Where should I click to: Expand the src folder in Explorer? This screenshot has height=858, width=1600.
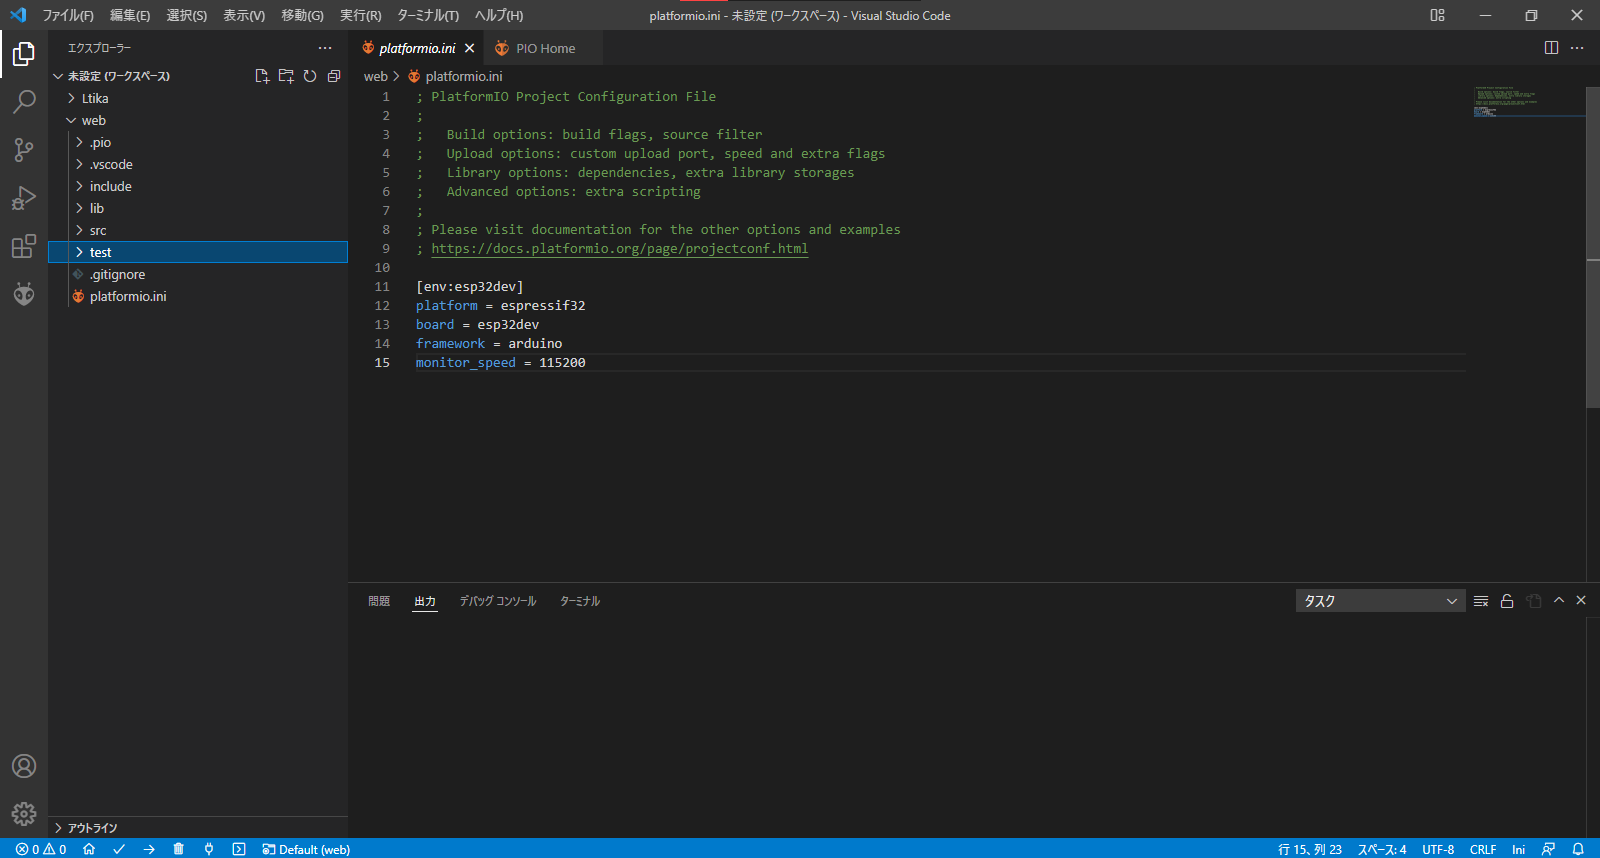[x=98, y=231]
